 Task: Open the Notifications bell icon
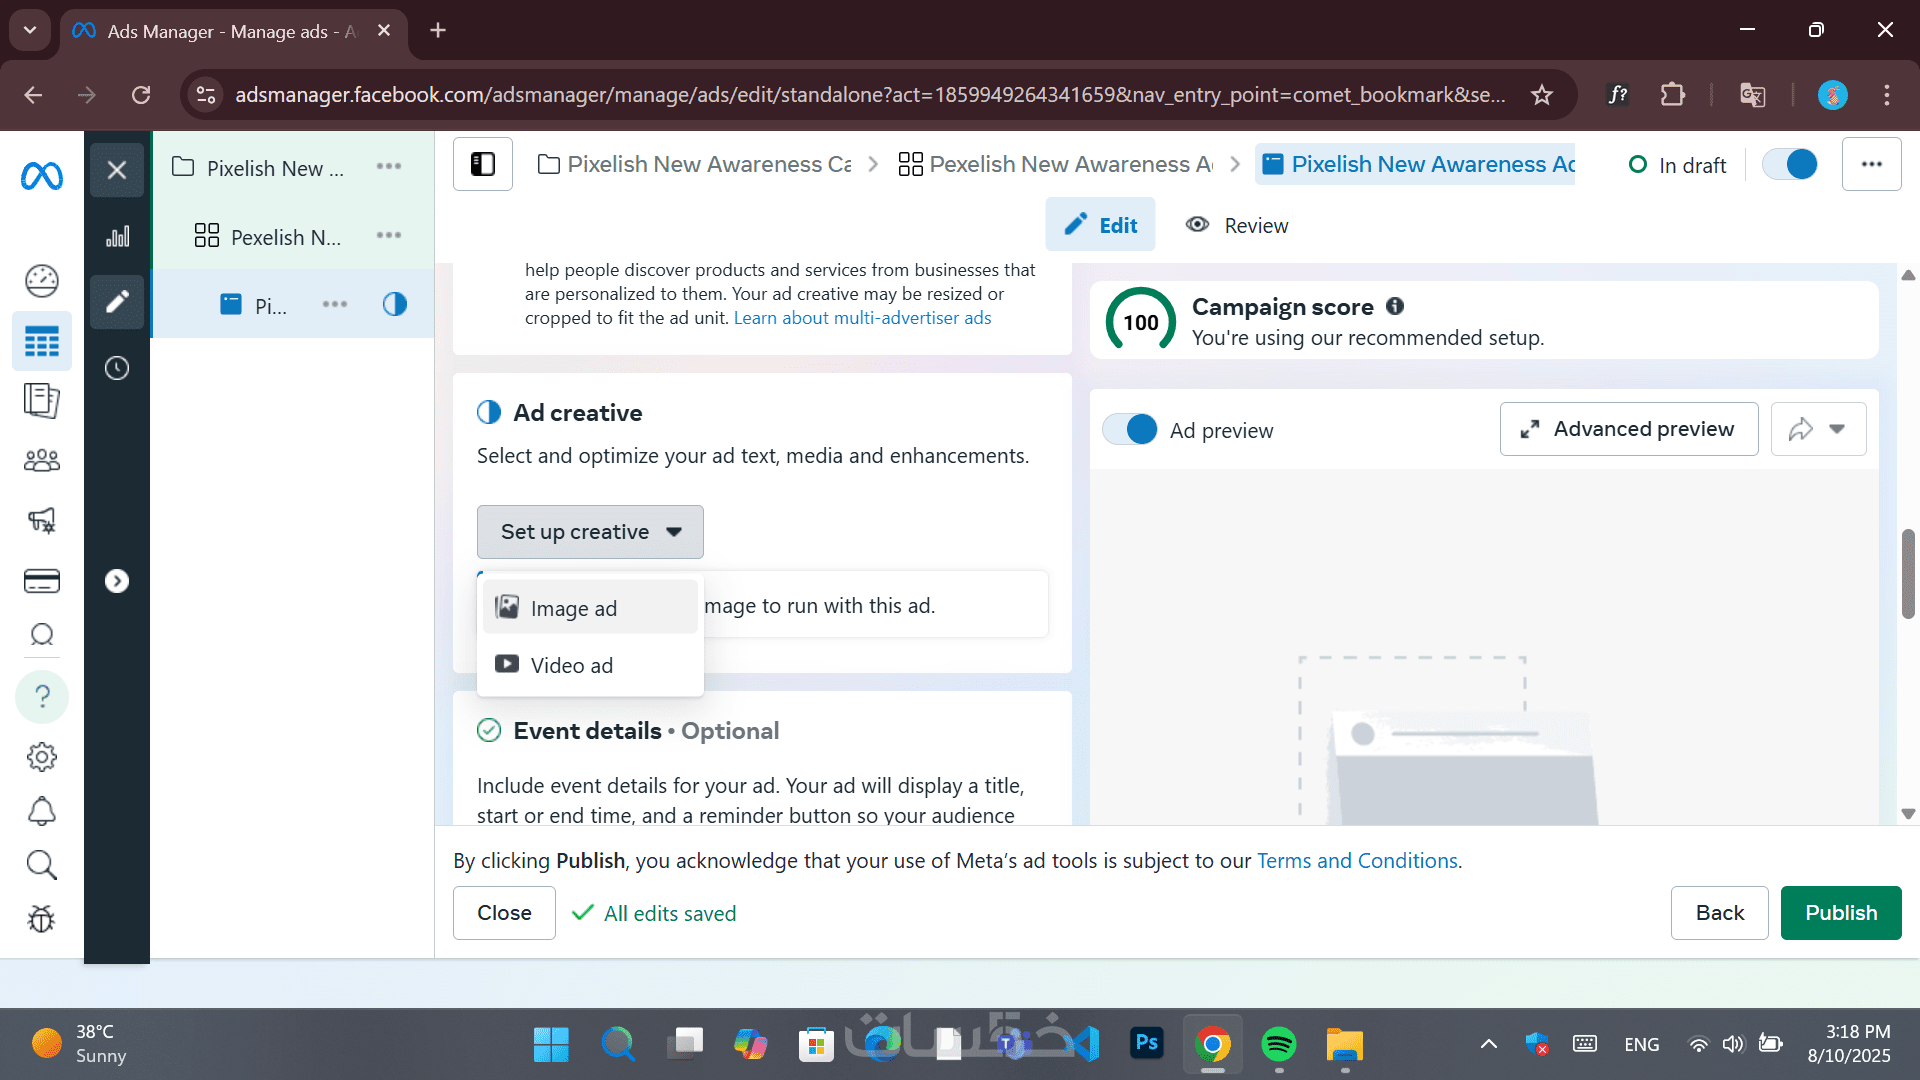[42, 811]
